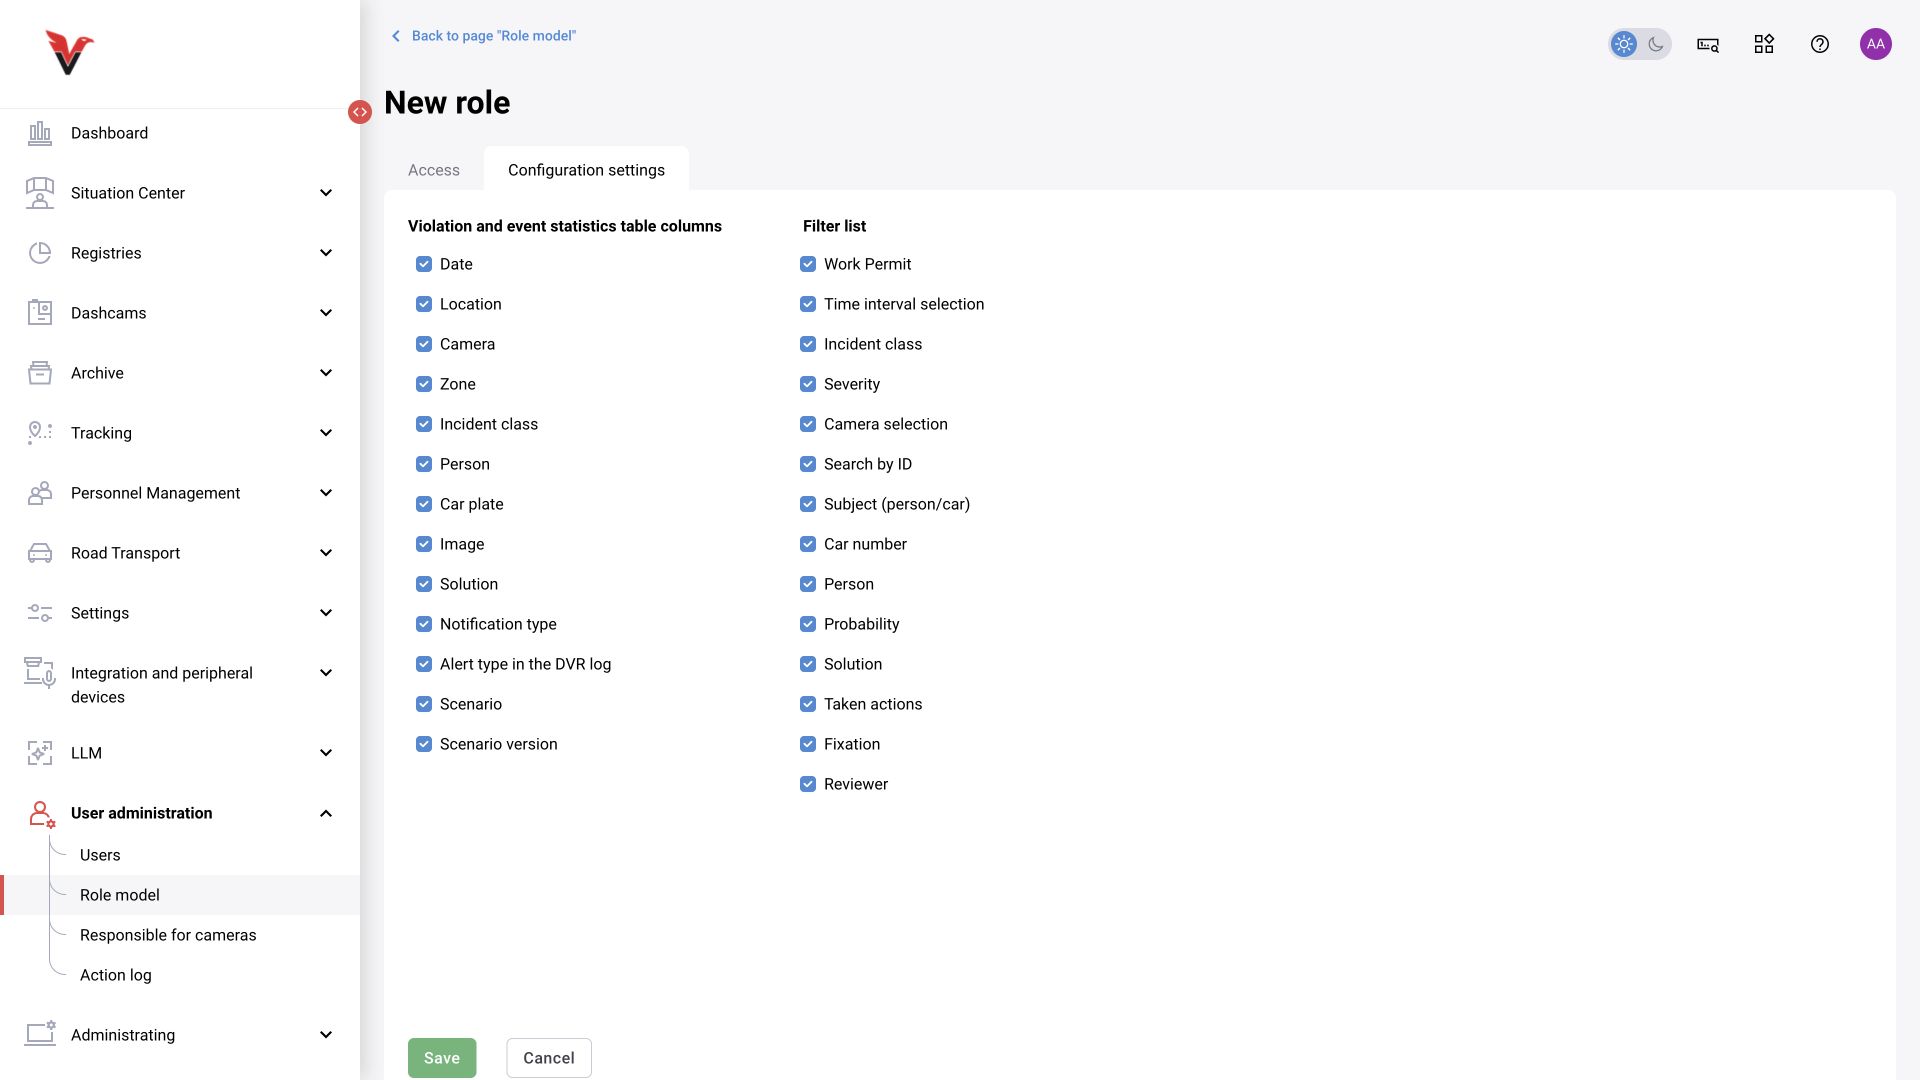Click the Registries pie chart icon
The height and width of the screenshot is (1080, 1920).
[x=40, y=253]
